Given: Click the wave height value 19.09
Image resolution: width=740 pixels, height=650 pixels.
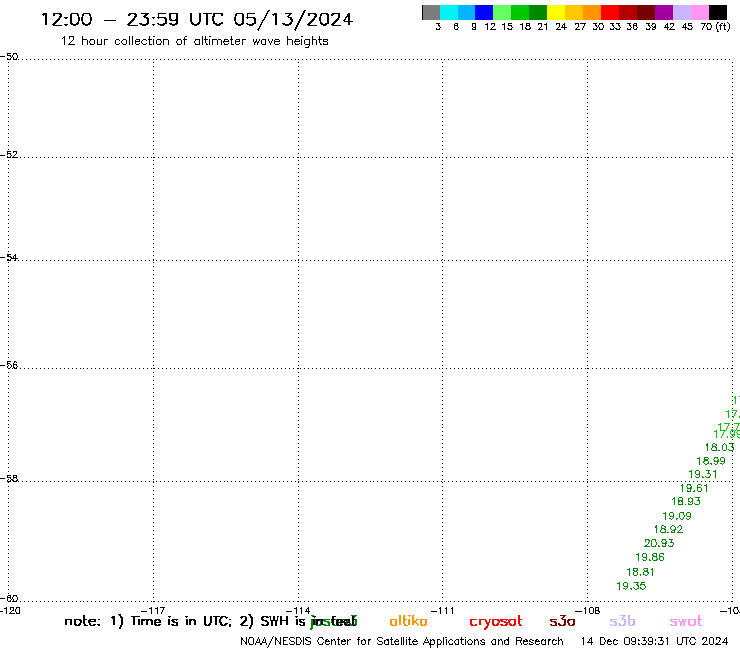Looking at the screenshot, I should coord(677,516).
